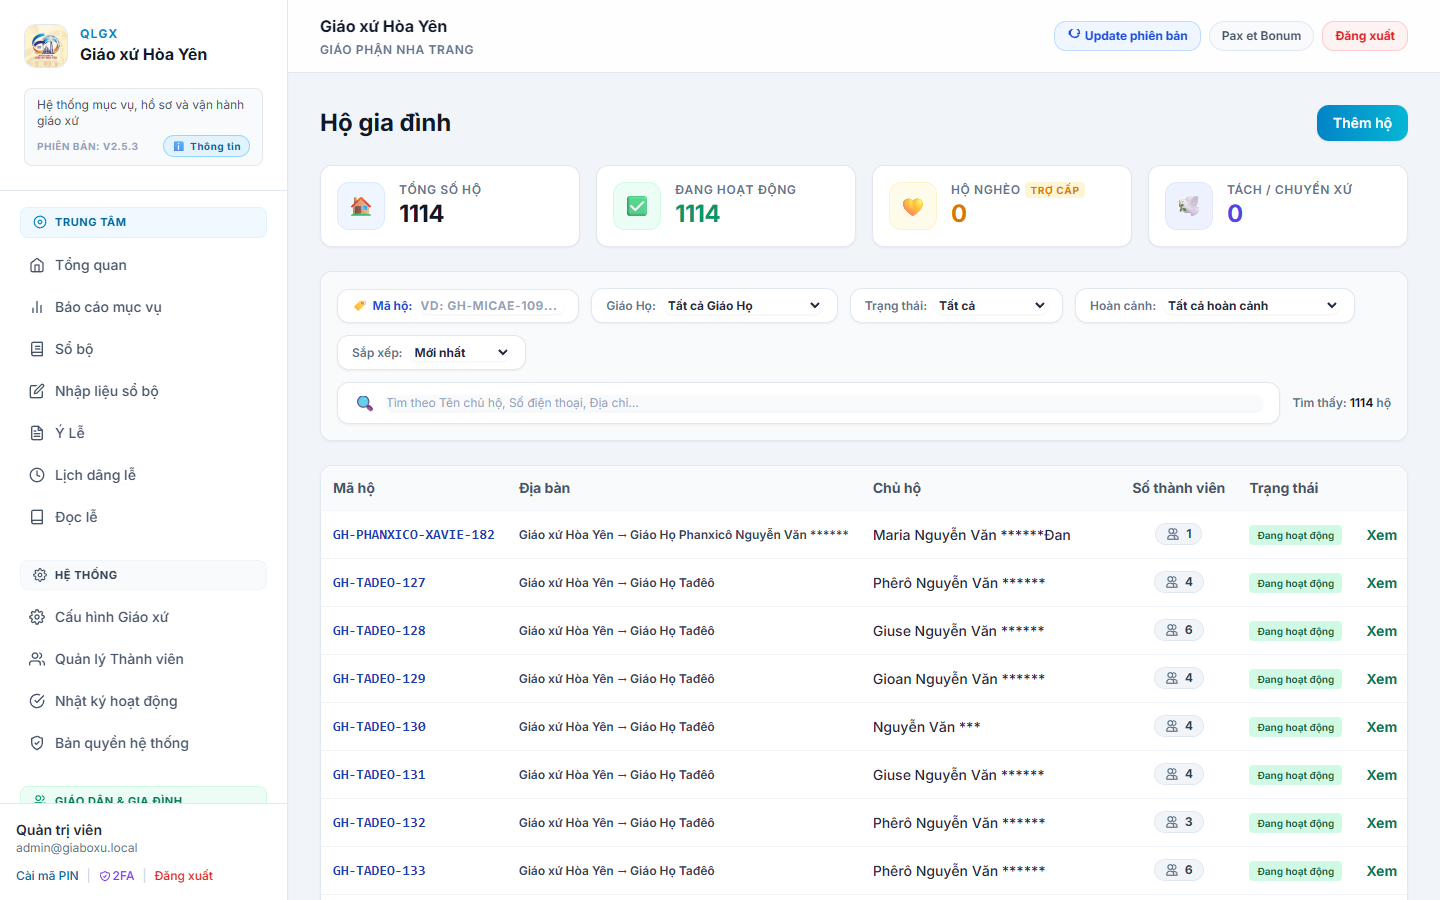Click the Bản quyền hệ thống shield icon

[37, 743]
